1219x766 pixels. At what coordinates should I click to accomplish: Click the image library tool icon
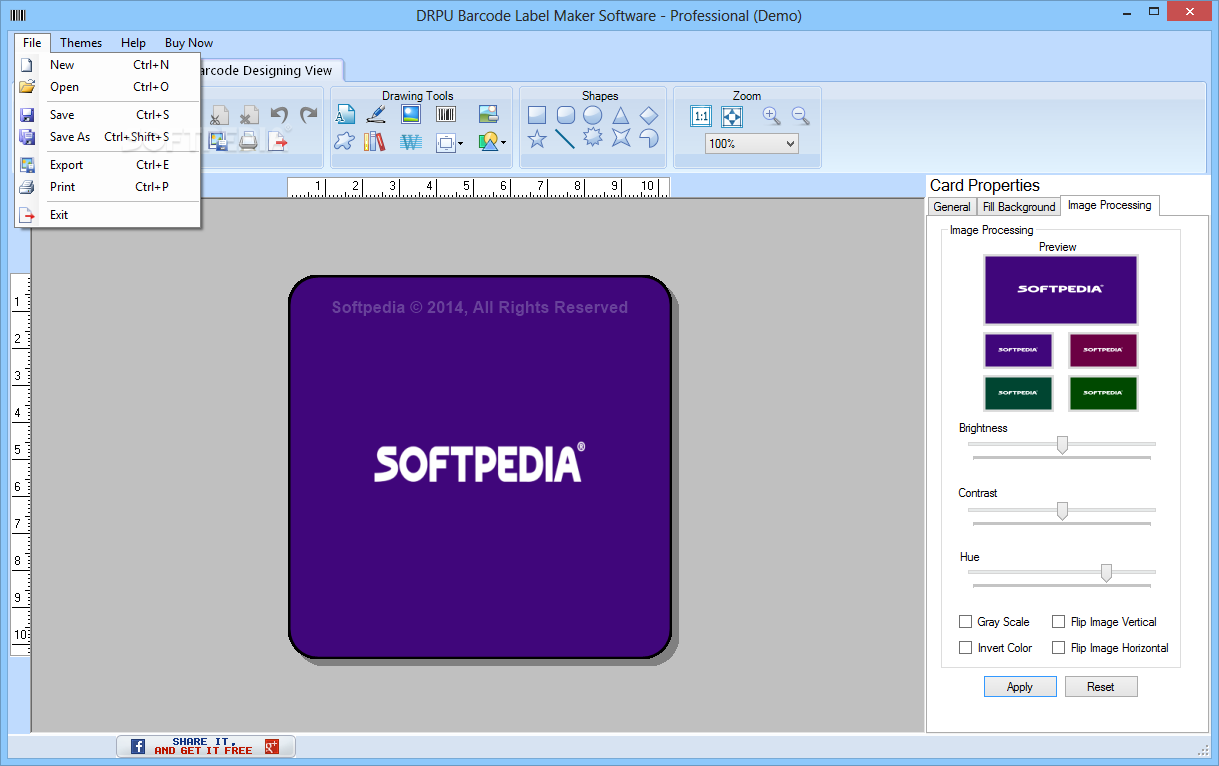click(488, 114)
